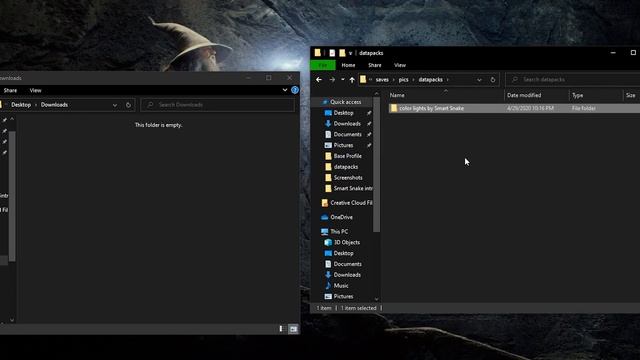640x360 pixels.
Task: Open the Home ribbon tab
Action: click(x=348, y=65)
